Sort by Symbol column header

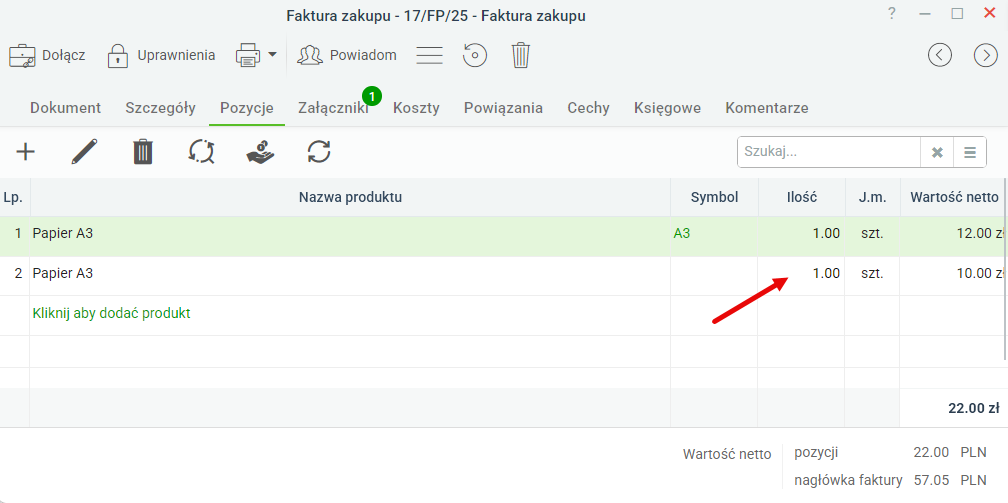pyautogui.click(x=714, y=197)
